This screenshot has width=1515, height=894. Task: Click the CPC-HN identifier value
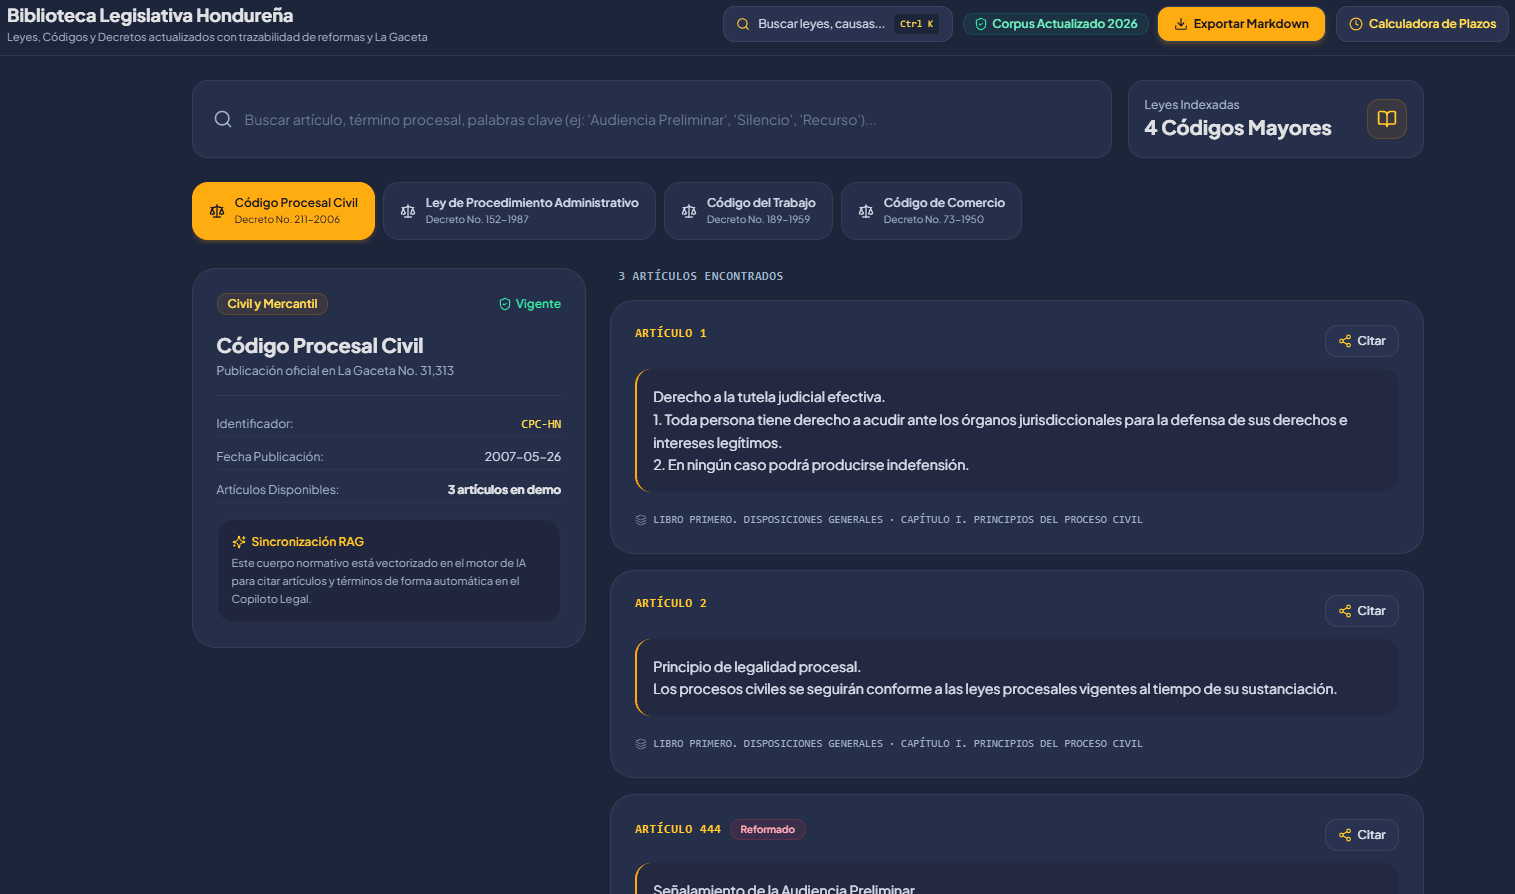[x=541, y=424]
